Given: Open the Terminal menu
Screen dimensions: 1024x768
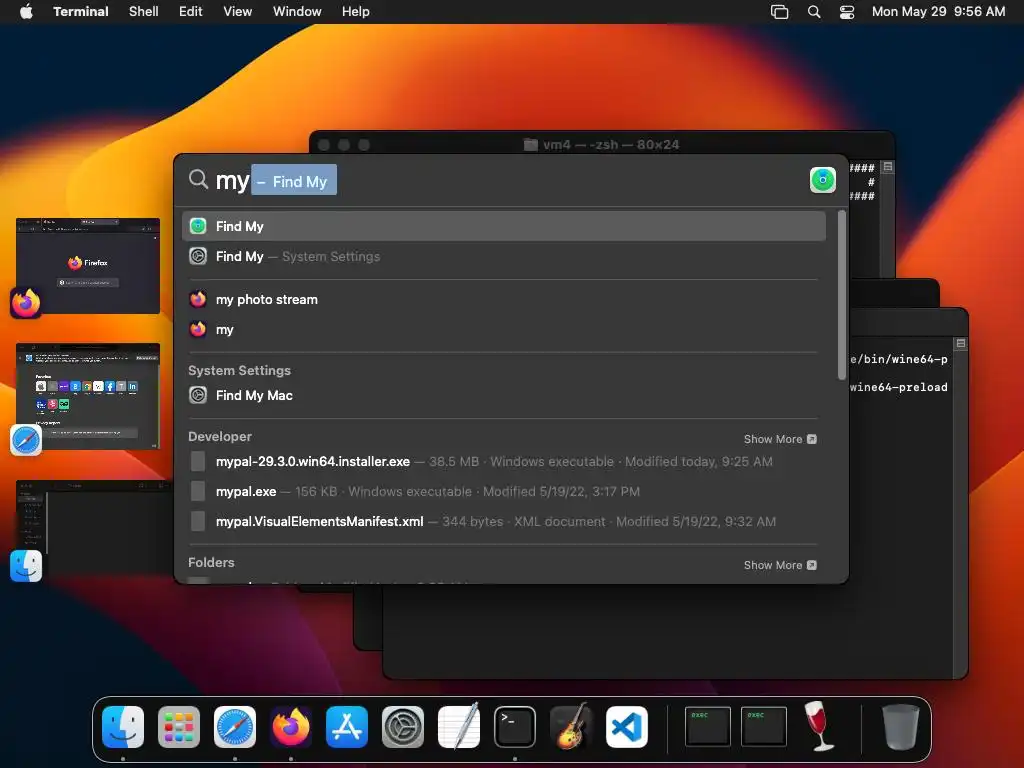Looking at the screenshot, I should (x=81, y=12).
